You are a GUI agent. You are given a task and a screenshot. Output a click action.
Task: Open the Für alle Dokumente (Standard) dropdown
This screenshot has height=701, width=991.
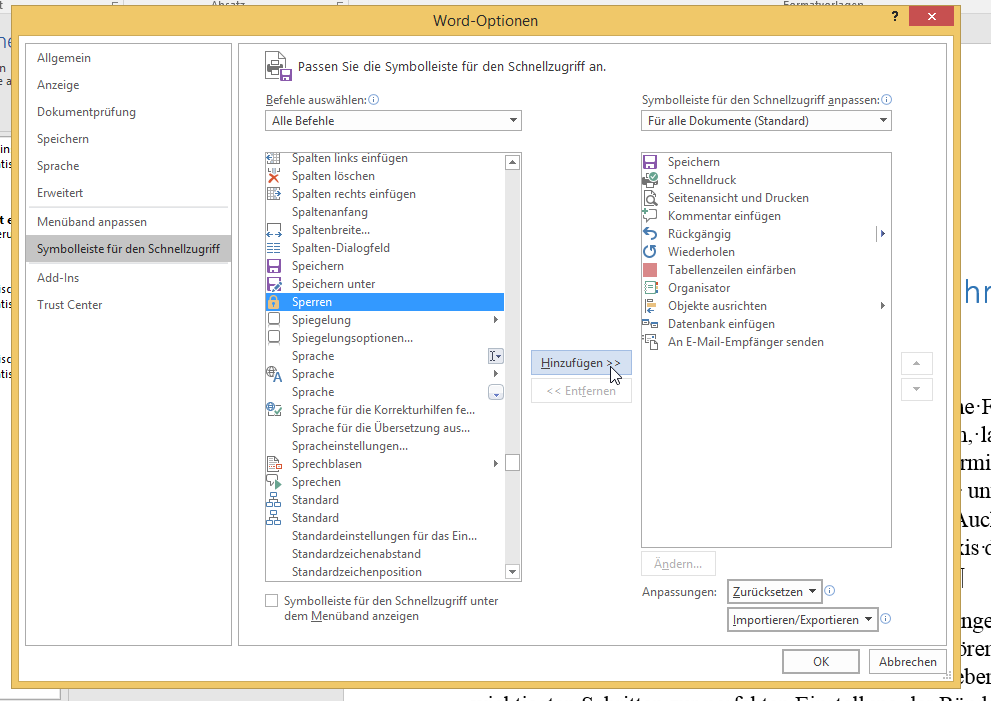pos(766,121)
